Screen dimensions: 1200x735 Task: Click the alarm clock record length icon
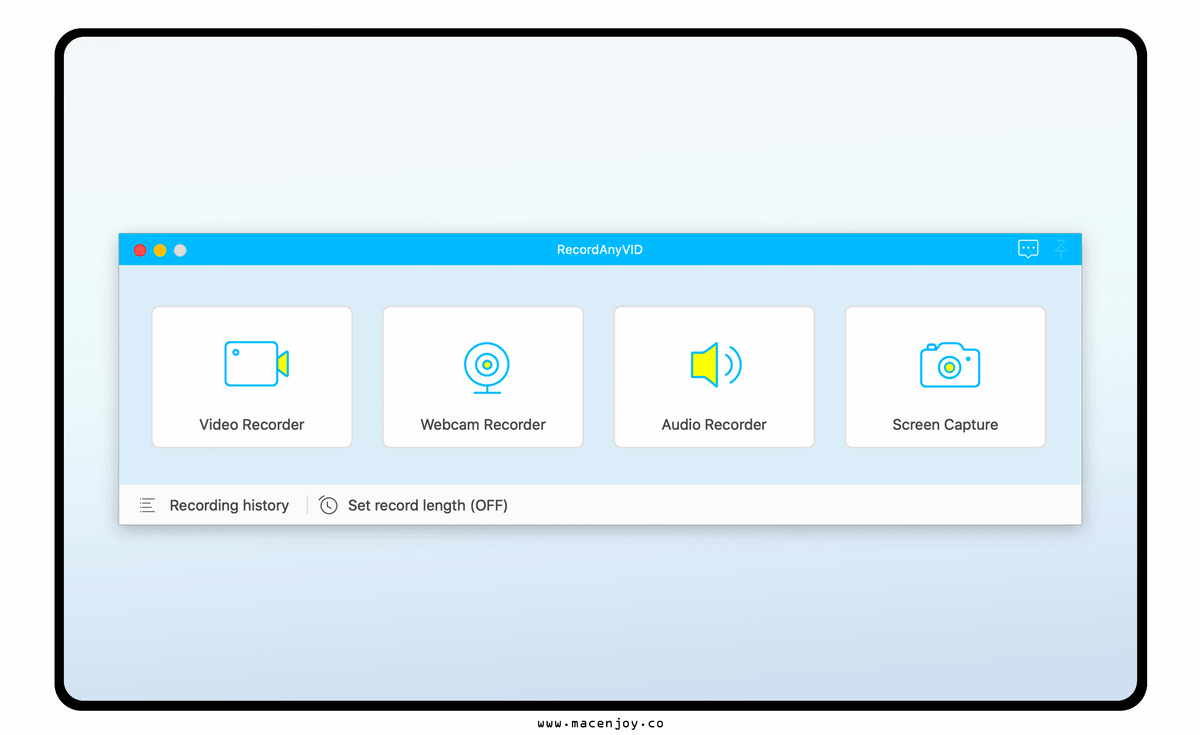pos(328,505)
